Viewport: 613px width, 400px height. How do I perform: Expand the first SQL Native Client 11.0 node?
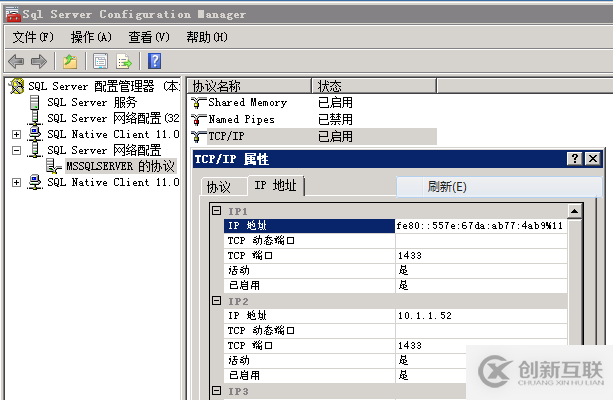[16, 135]
